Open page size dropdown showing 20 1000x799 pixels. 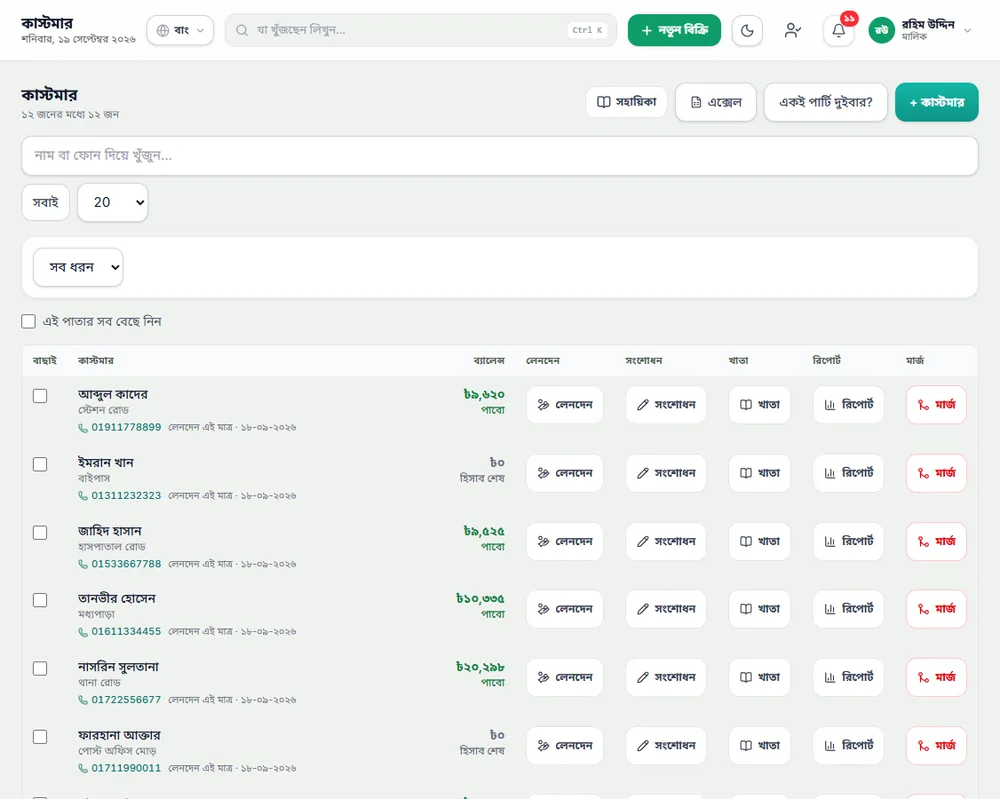pos(113,203)
